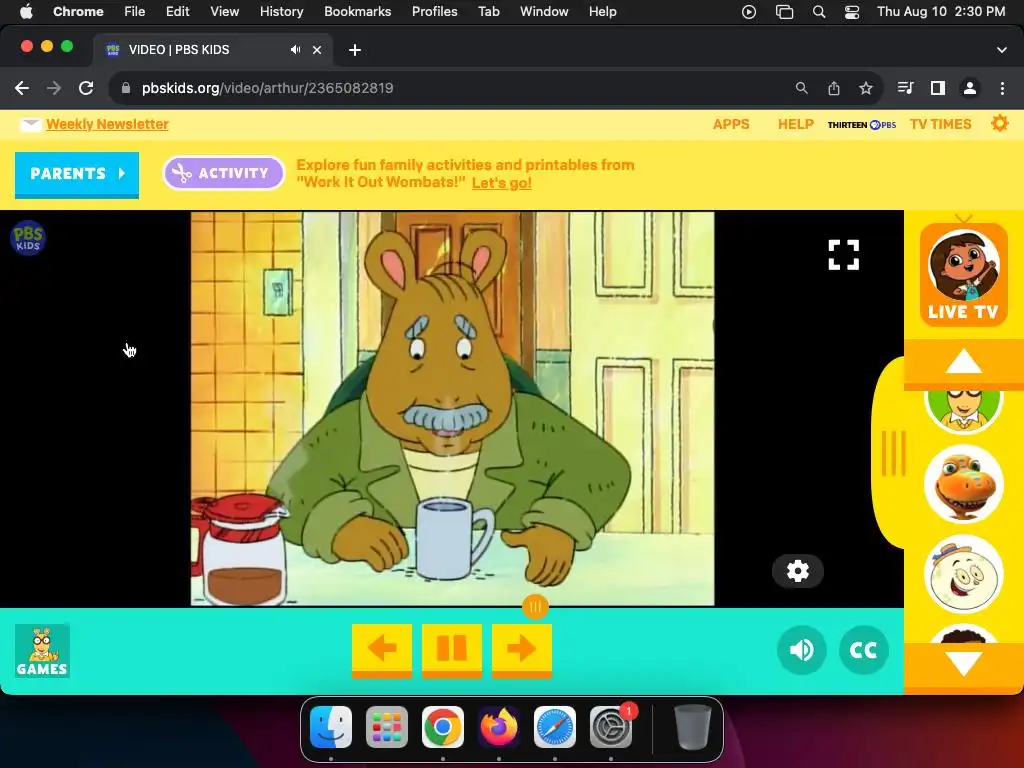The height and width of the screenshot is (768, 1024).
Task: Click the Thirteen PBS station logo
Action: pyautogui.click(x=861, y=125)
